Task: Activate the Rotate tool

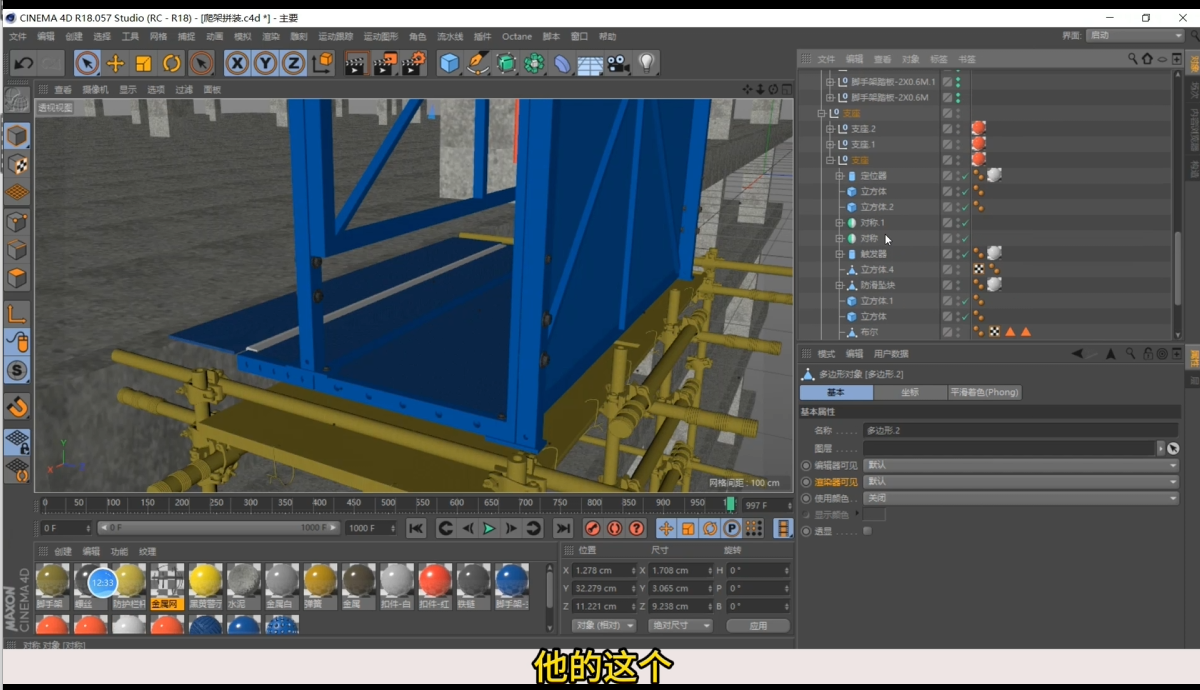Action: coord(172,63)
